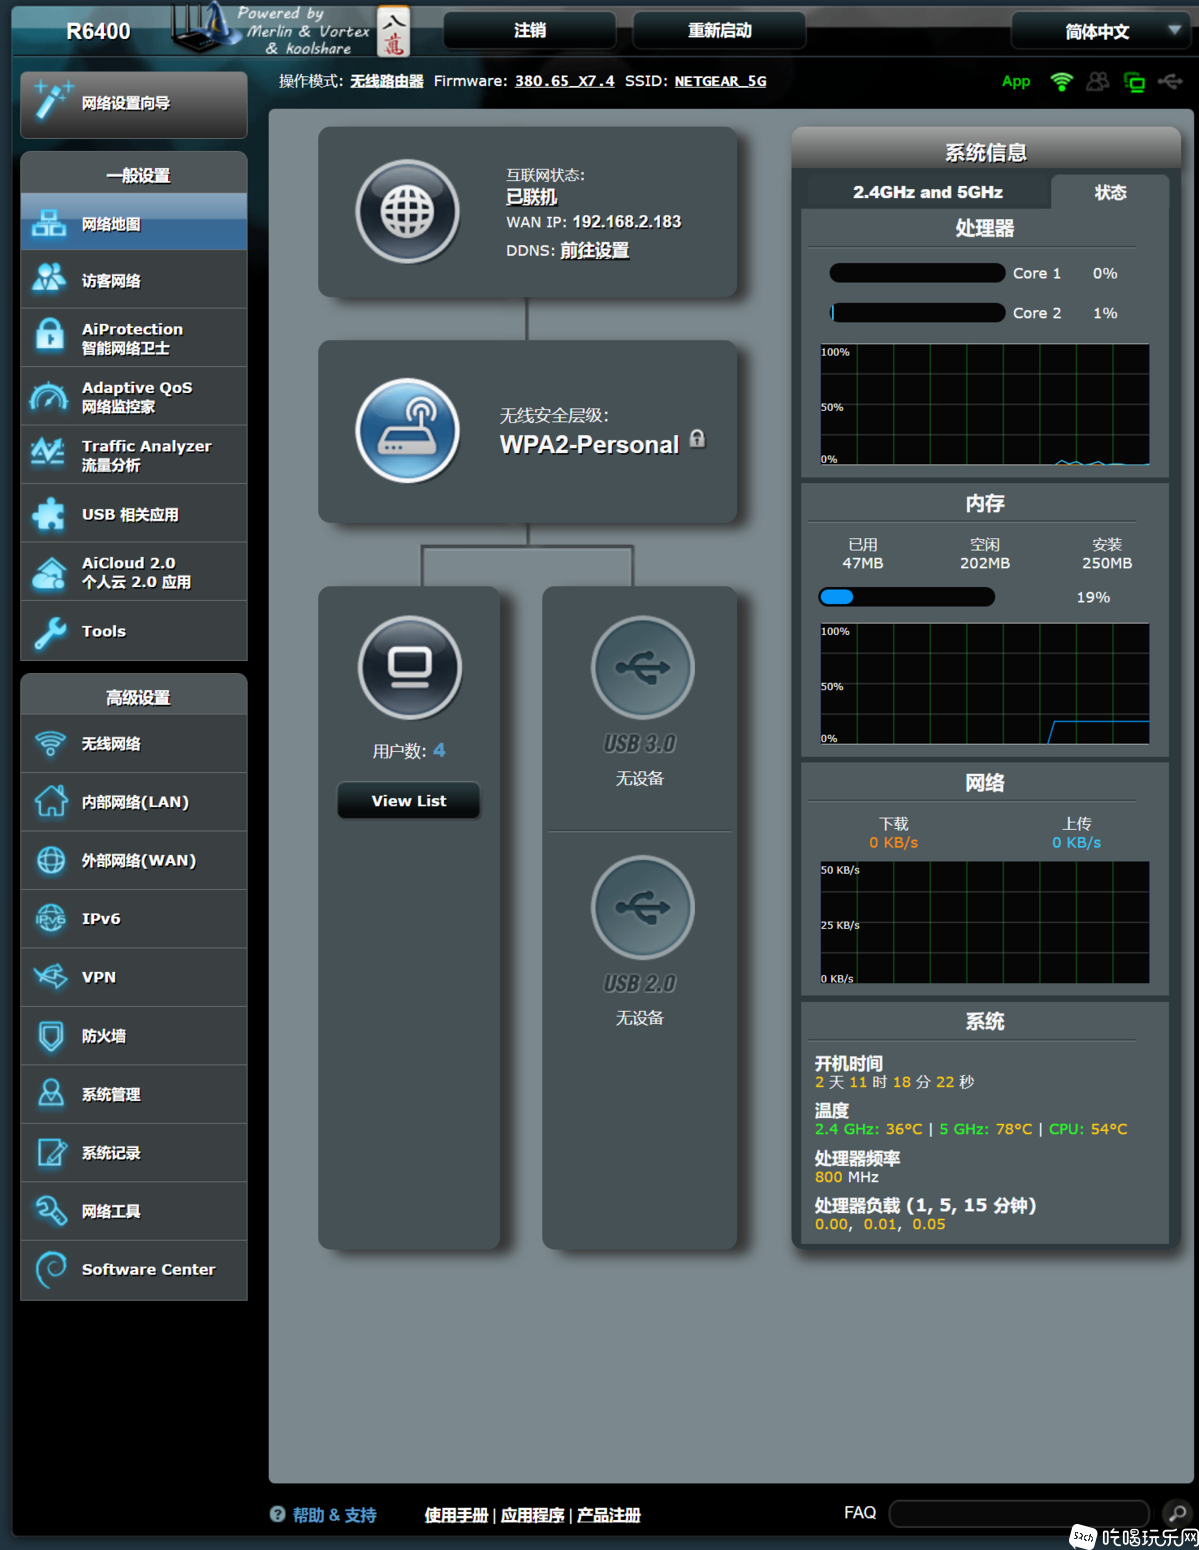The width and height of the screenshot is (1199, 1550).
Task: Switch to the 2.4GHz and 5GHz tab
Action: point(927,192)
